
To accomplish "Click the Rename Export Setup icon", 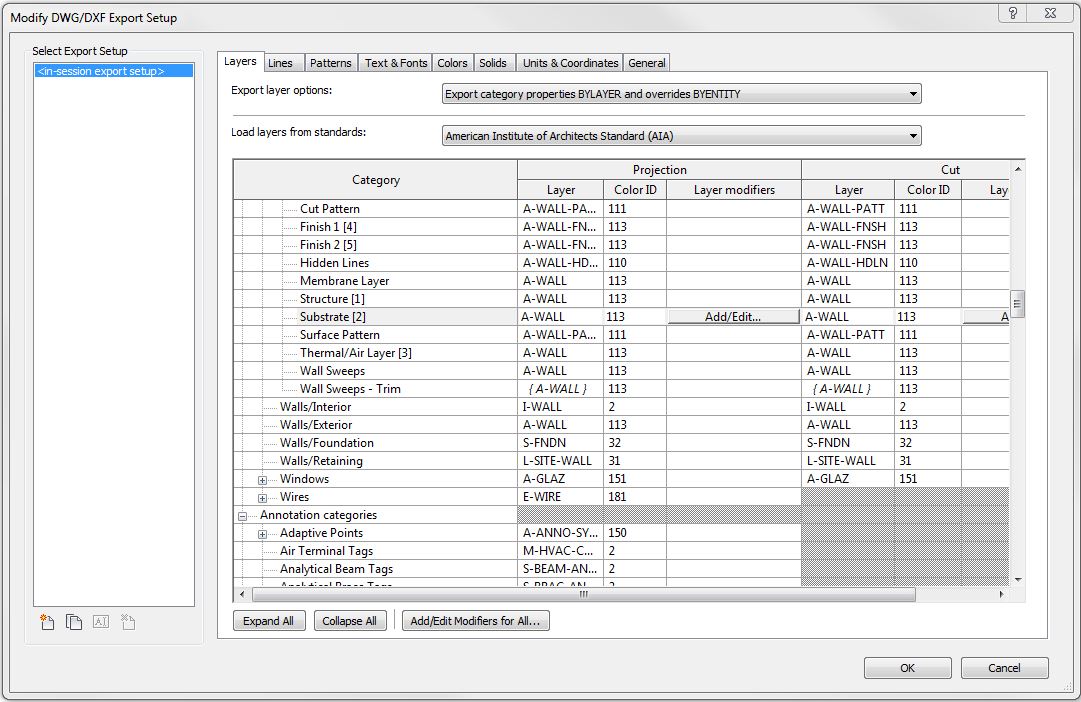I will pos(100,622).
